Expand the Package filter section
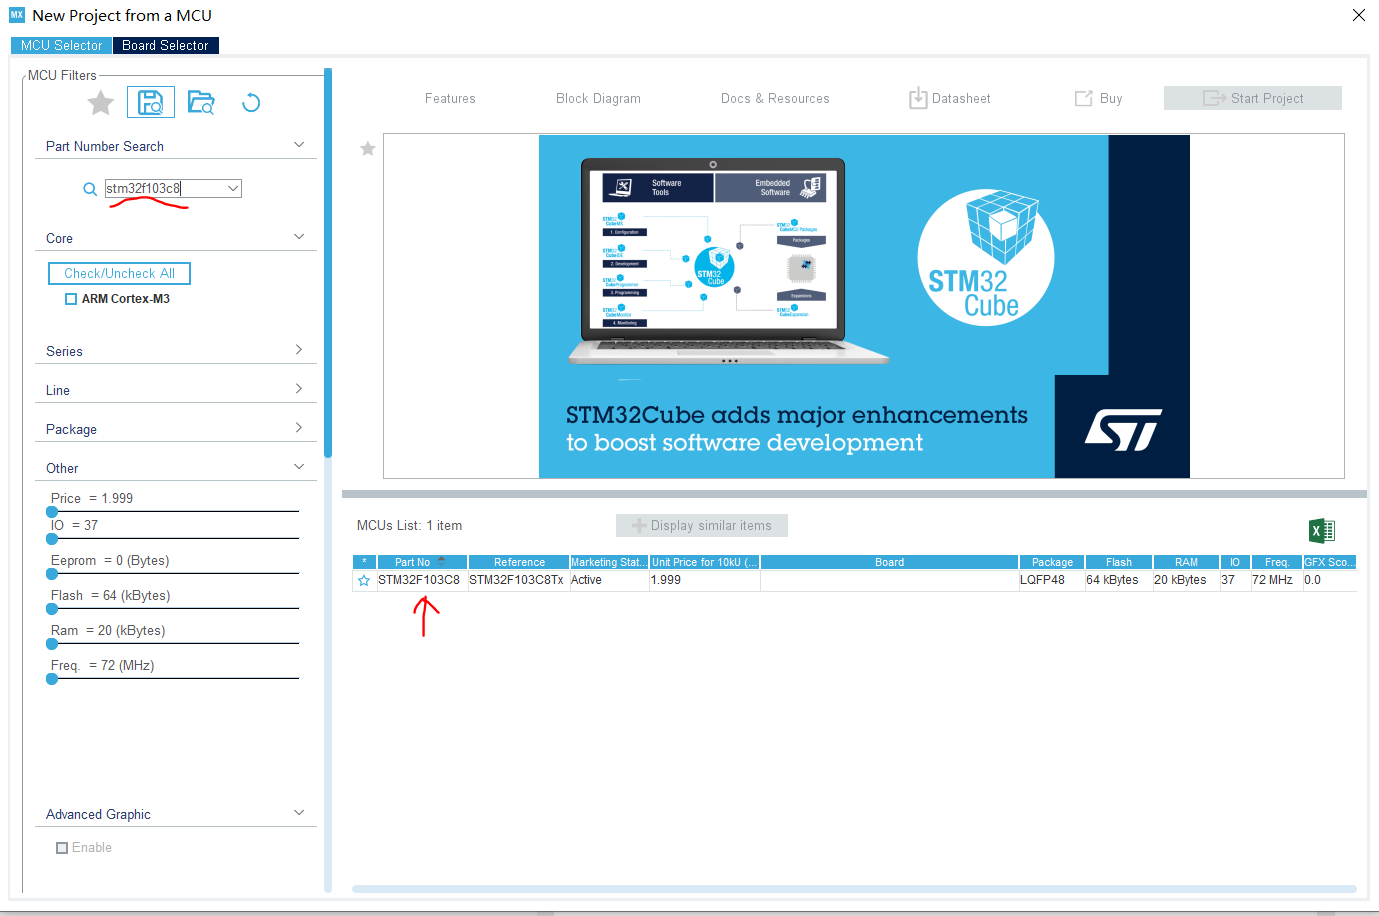Viewport: 1379px width, 916px height. (299, 428)
